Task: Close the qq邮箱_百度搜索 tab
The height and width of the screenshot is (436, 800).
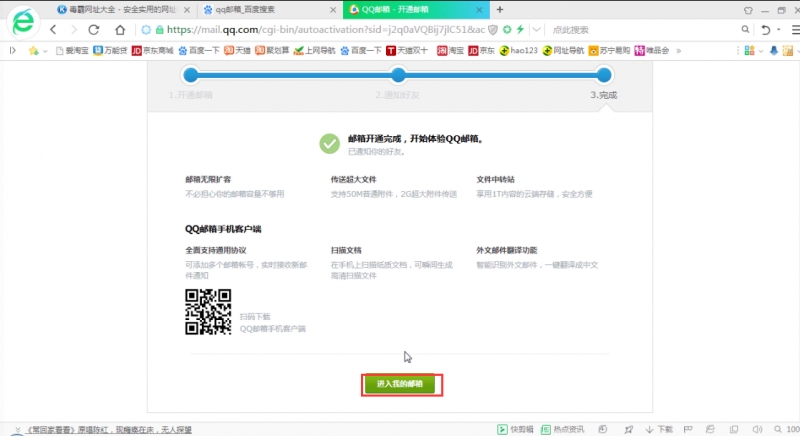Action: tap(333, 10)
